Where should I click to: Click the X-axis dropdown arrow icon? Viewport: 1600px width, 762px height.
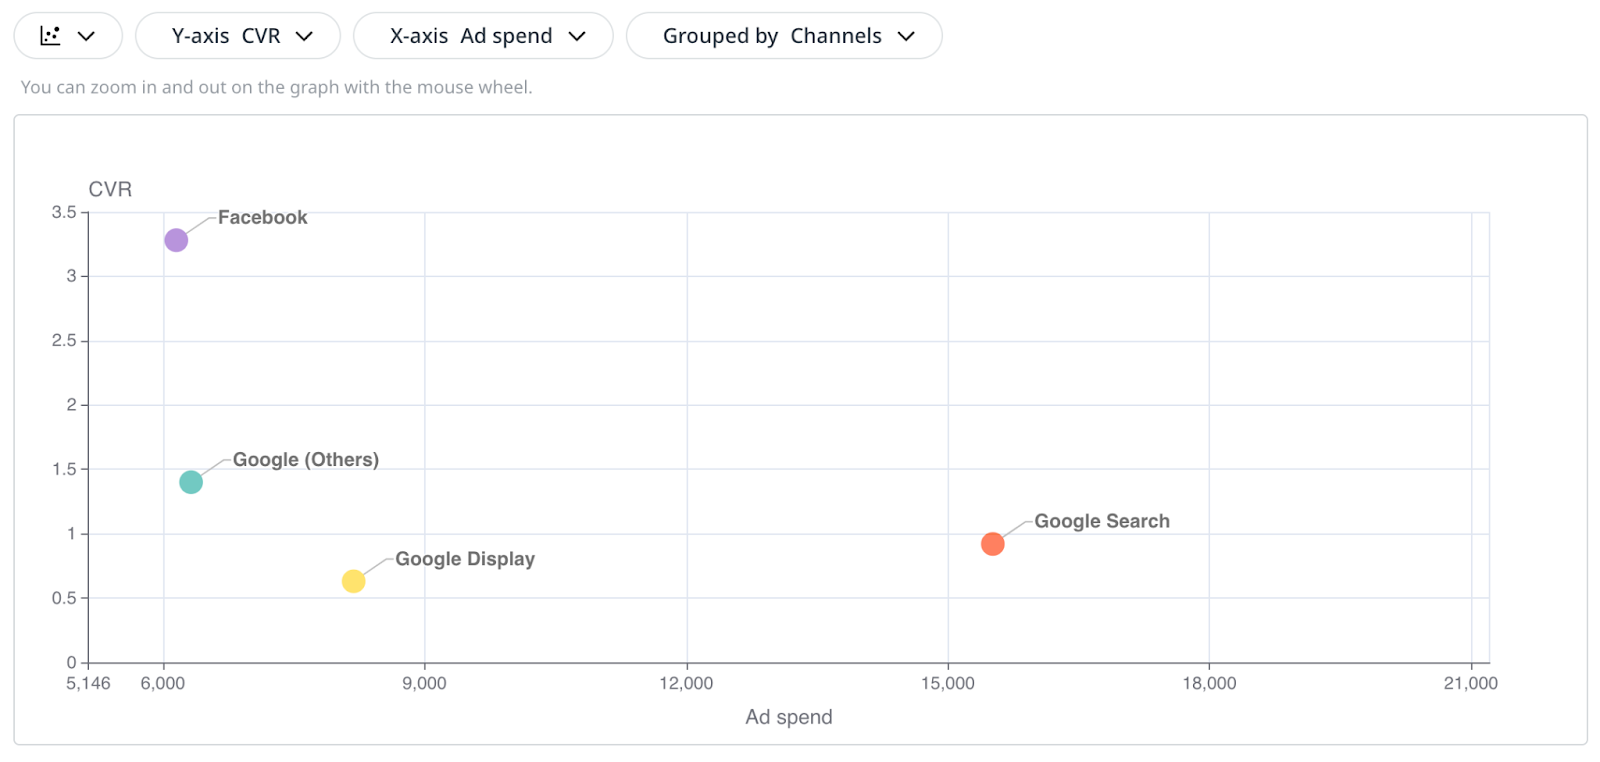[578, 35]
